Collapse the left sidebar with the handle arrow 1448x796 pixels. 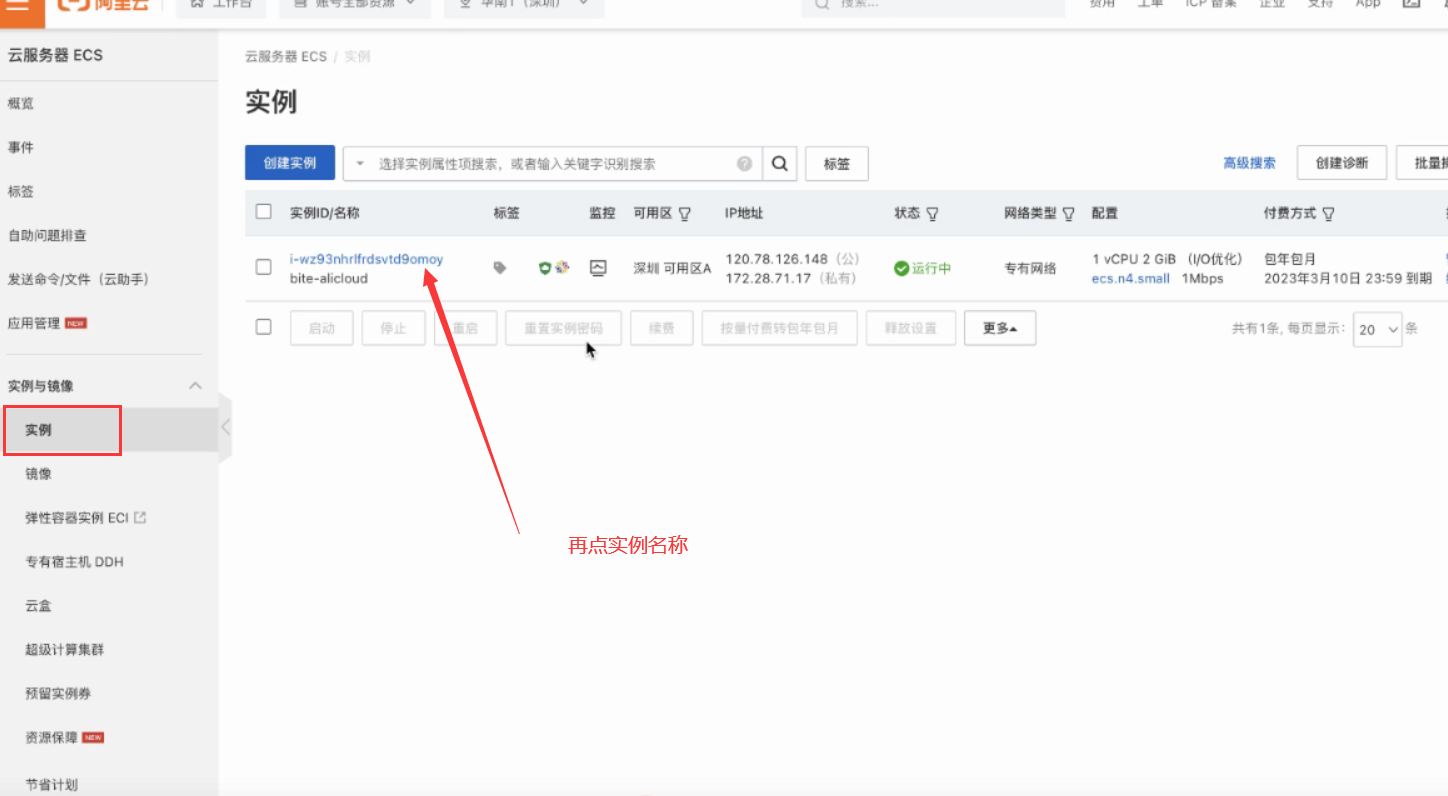pyautogui.click(x=225, y=428)
